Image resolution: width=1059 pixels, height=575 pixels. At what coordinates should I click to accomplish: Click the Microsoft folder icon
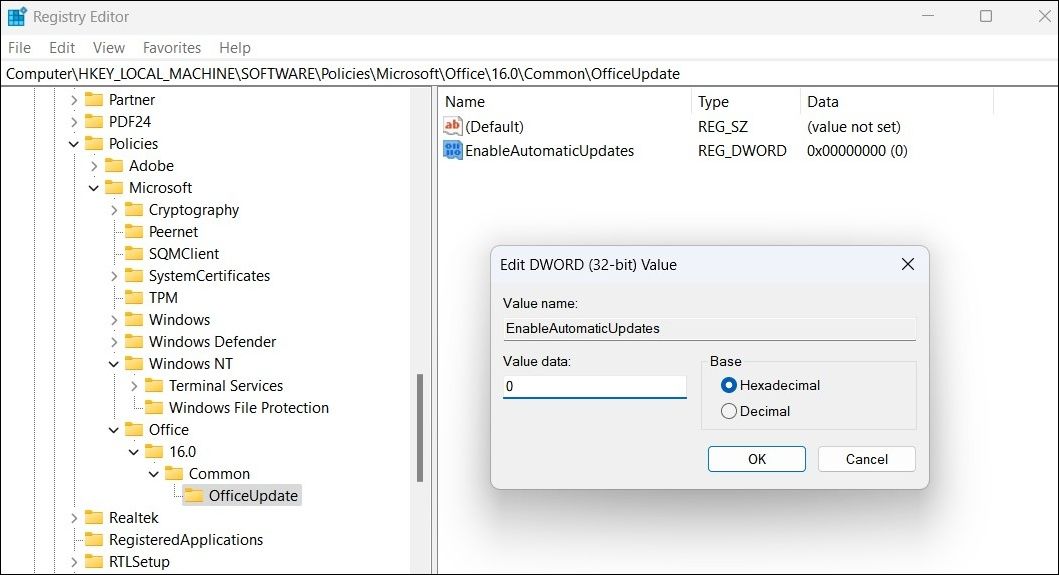(x=114, y=188)
